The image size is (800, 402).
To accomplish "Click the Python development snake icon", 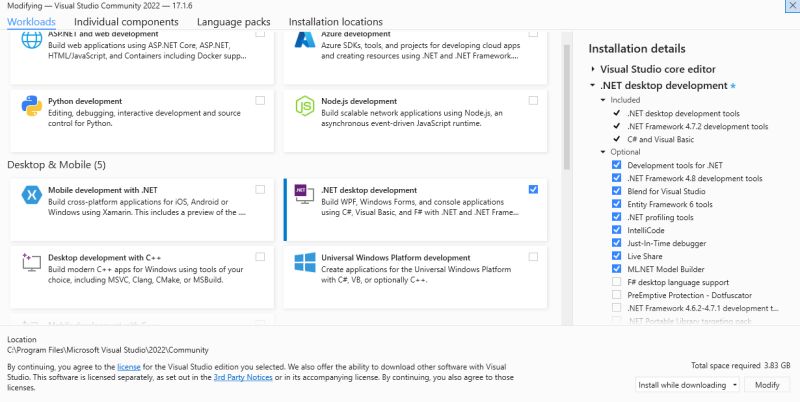I will click(32, 106).
